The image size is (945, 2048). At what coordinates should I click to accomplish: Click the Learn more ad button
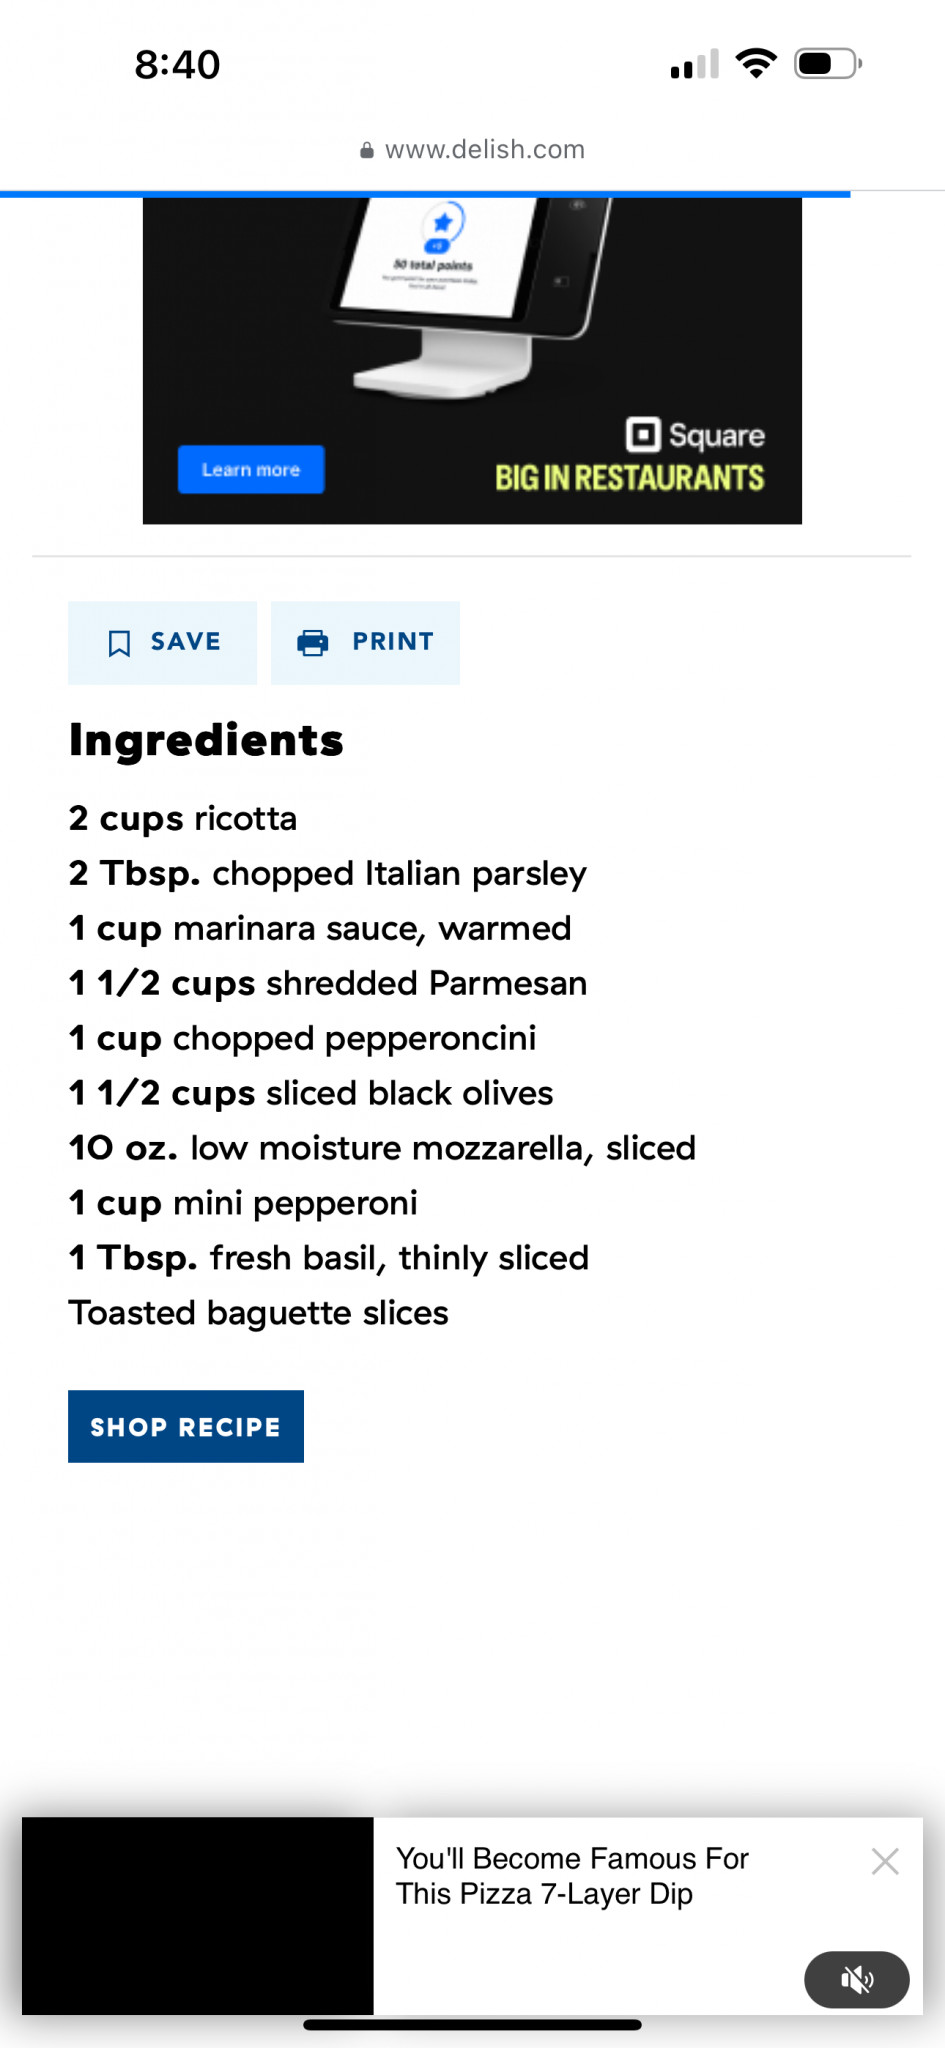click(251, 469)
